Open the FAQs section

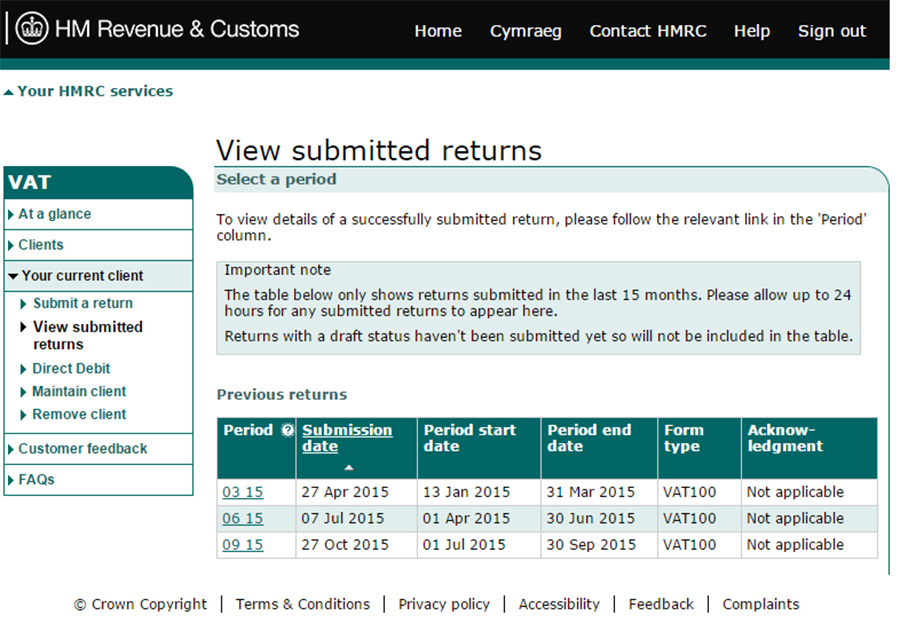pyautogui.click(x=35, y=479)
